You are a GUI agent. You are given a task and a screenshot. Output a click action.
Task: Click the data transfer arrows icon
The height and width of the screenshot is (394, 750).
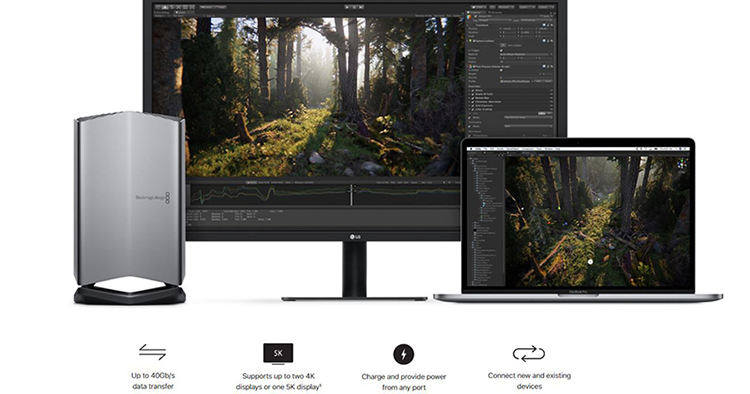(x=153, y=352)
